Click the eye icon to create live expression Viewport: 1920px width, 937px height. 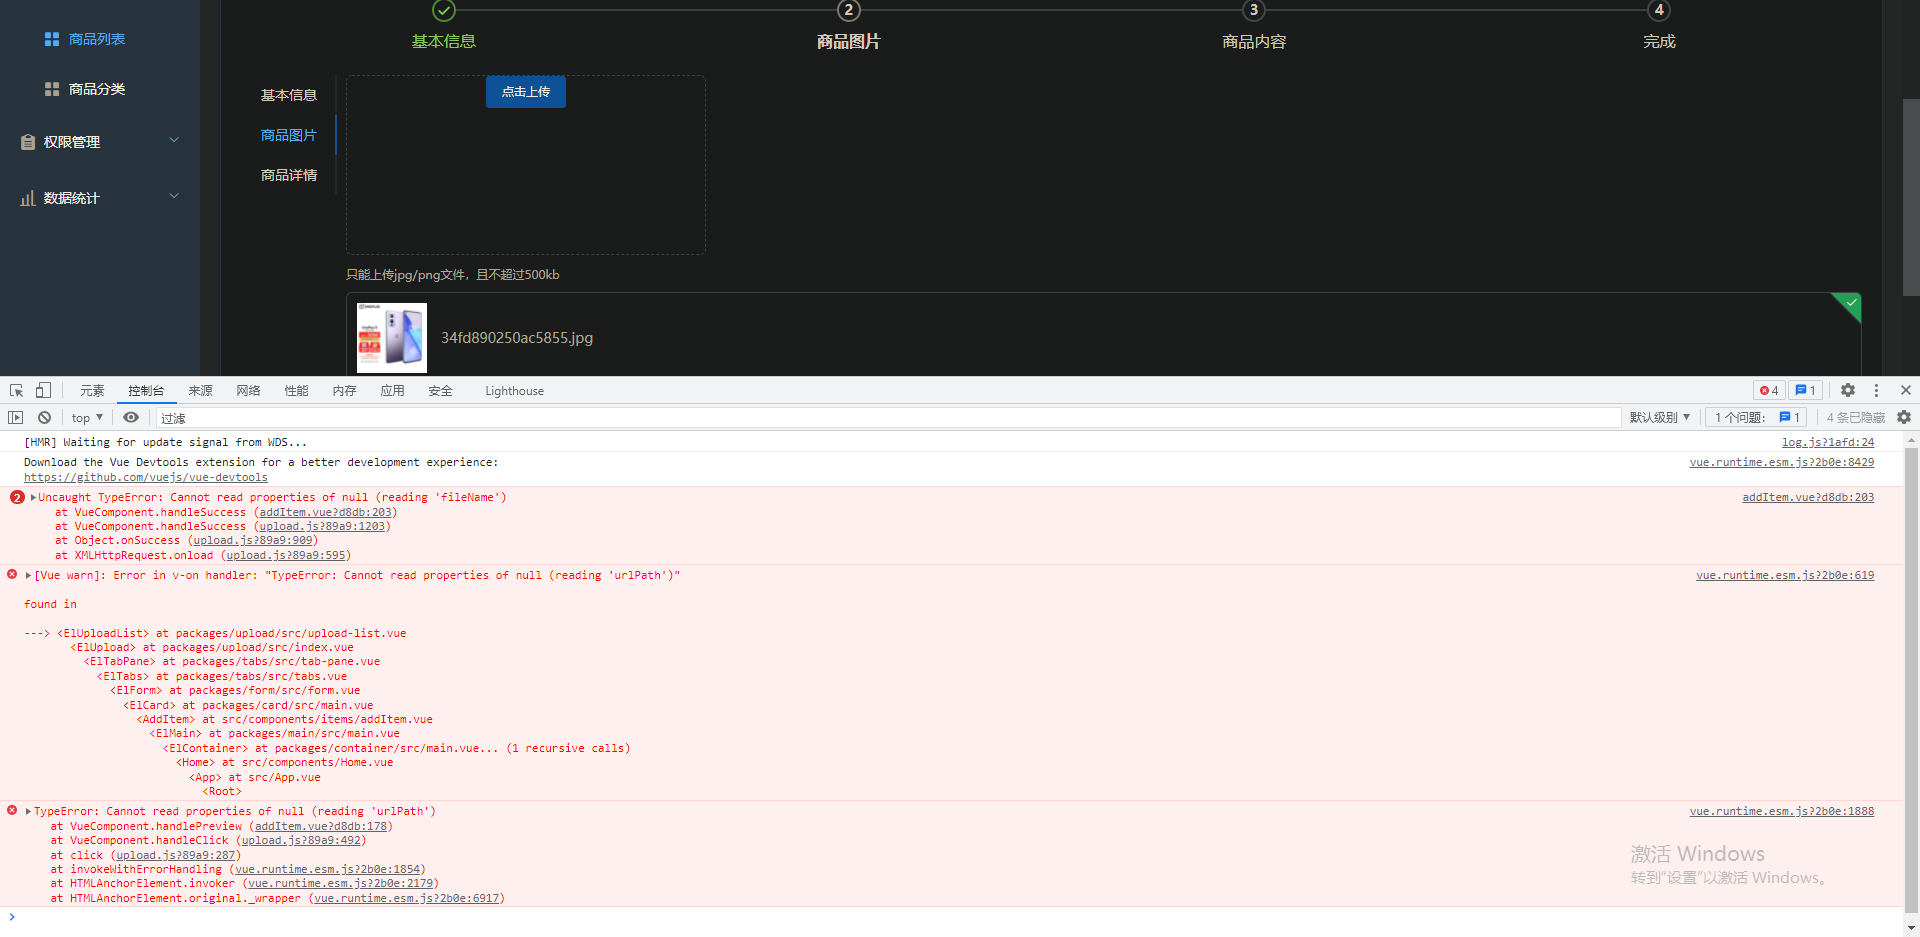pyautogui.click(x=131, y=417)
